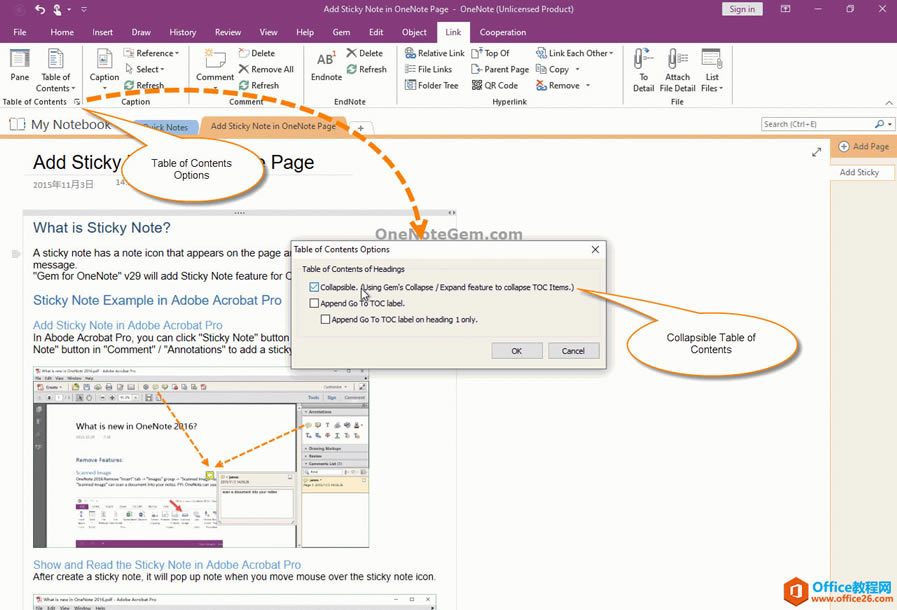The width and height of the screenshot is (897, 610).
Task: Switch to the Home tab
Action: 62,32
